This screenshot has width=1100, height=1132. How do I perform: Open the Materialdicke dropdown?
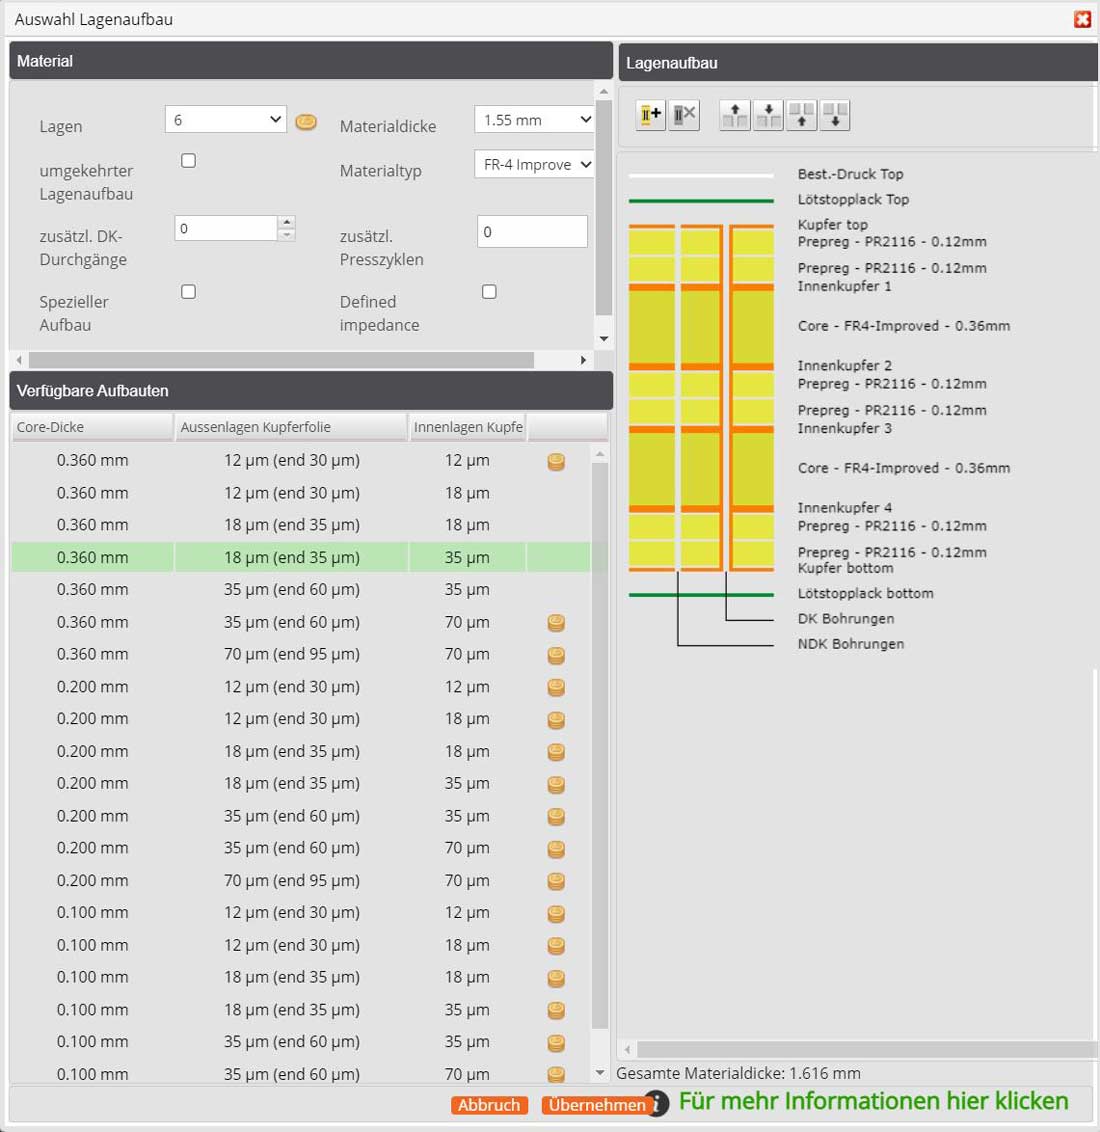534,119
